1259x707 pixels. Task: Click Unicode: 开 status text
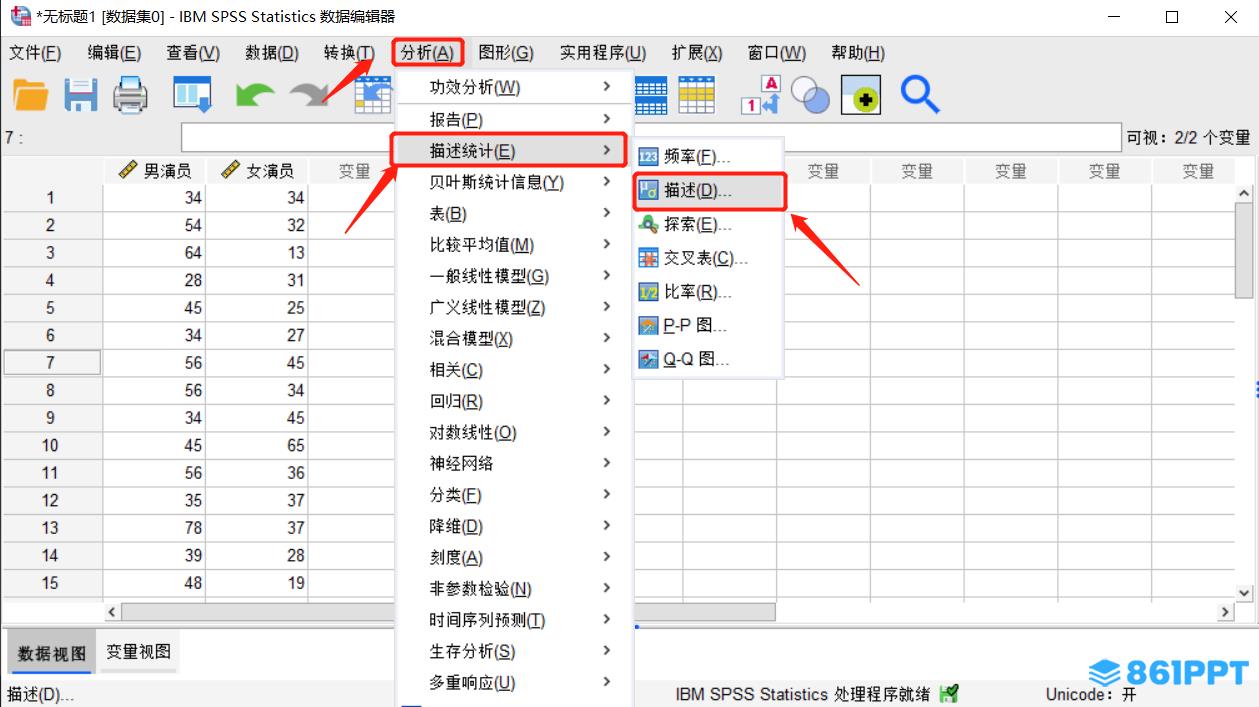click(x=1091, y=694)
